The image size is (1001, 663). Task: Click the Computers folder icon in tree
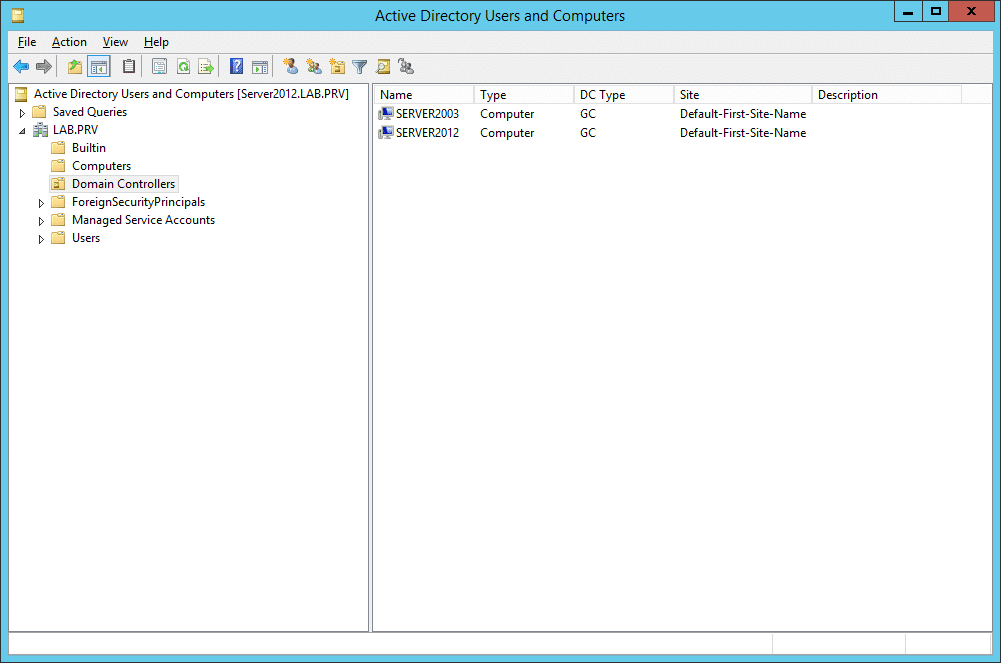[58, 166]
